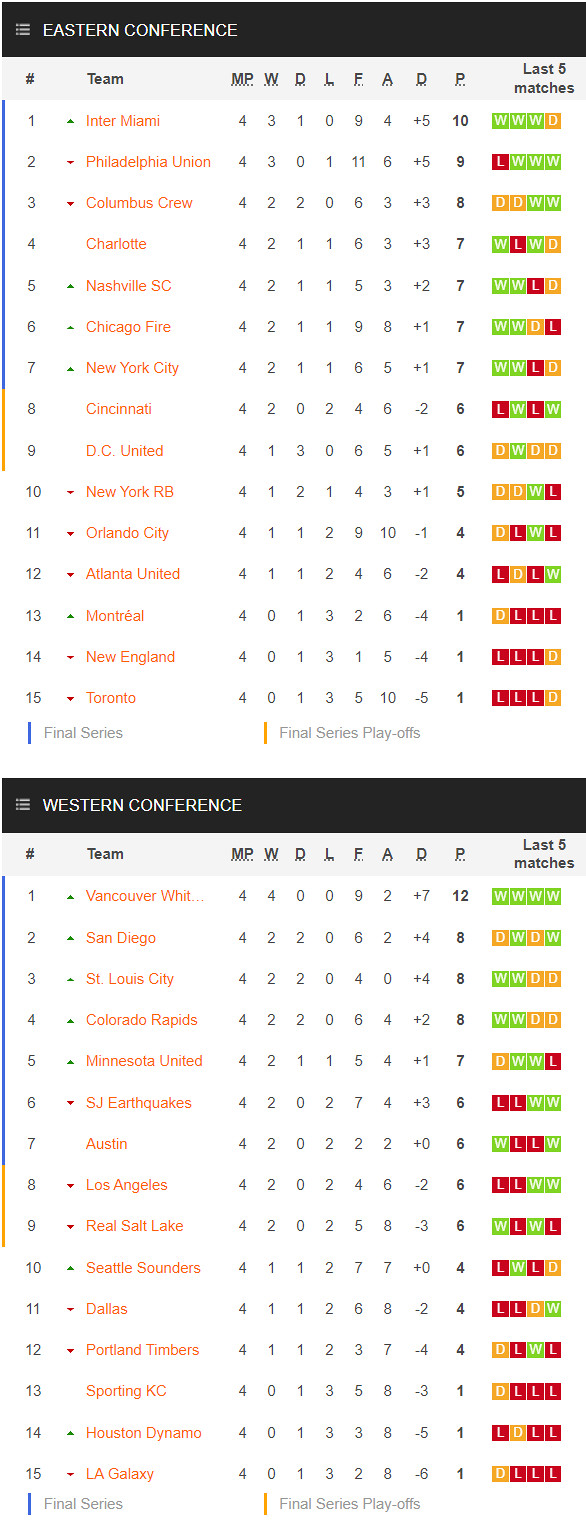
Task: Click Inter Miami's green up arrow
Action: tap(70, 121)
